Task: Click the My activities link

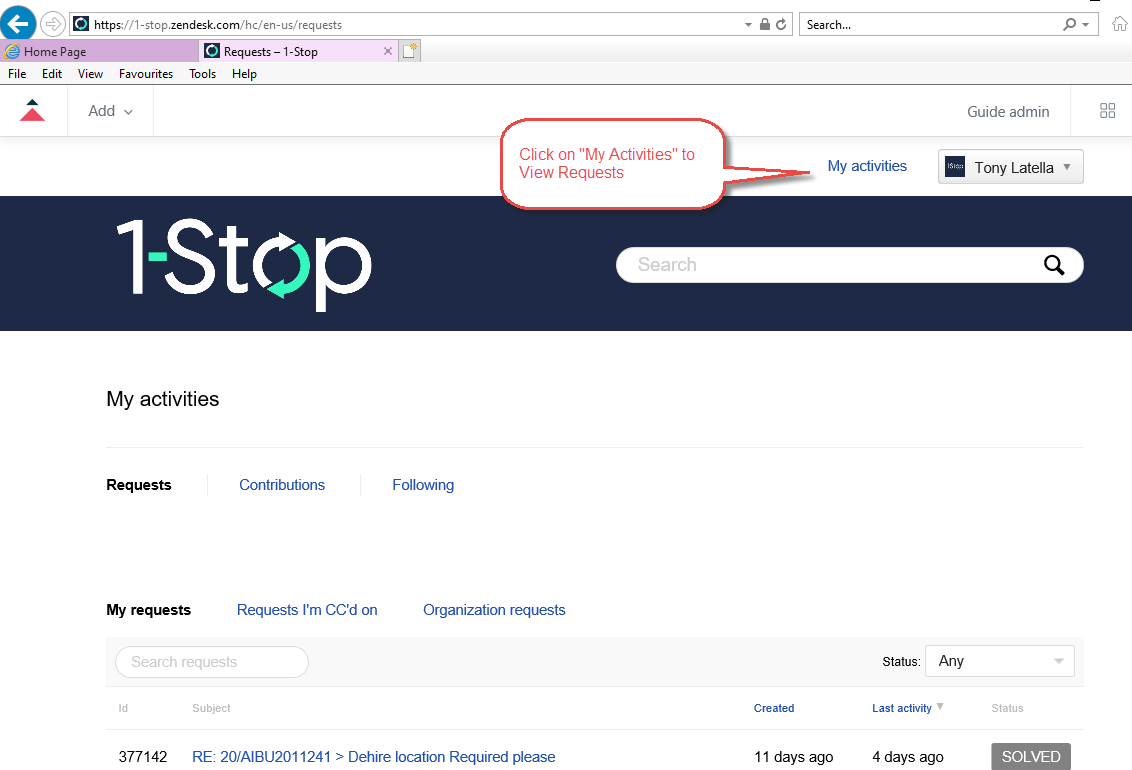Action: [866, 166]
